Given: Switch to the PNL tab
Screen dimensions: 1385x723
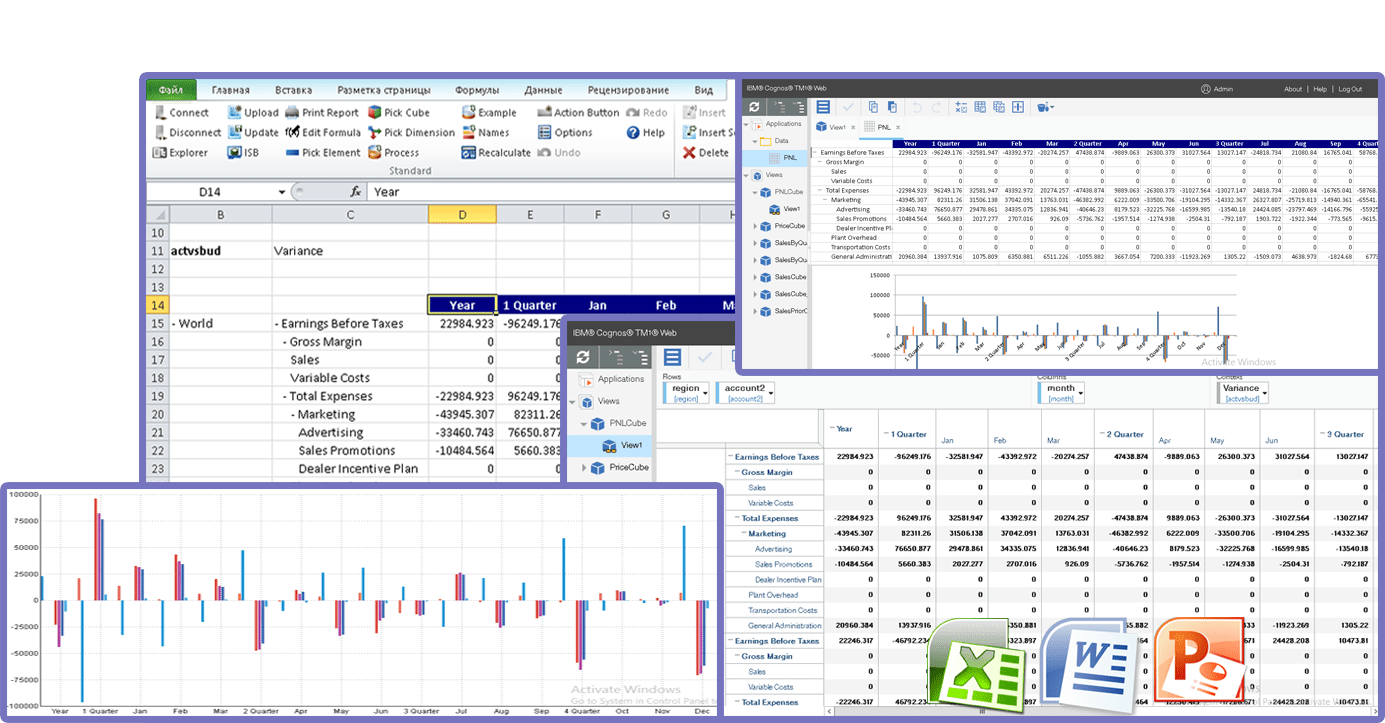Looking at the screenshot, I should (882, 128).
